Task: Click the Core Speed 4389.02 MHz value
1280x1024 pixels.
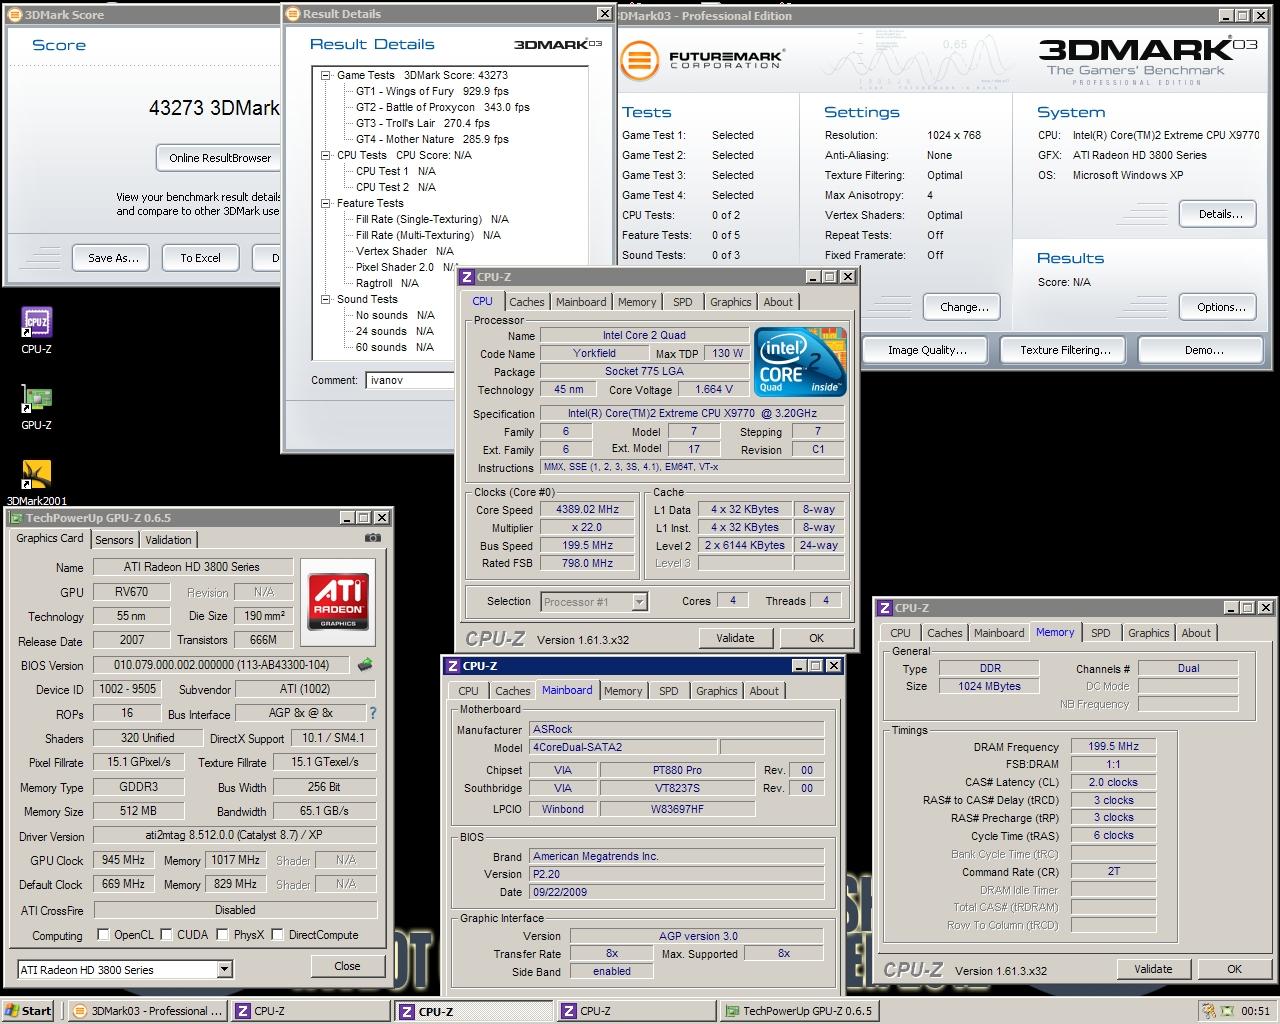Action: tap(587, 509)
